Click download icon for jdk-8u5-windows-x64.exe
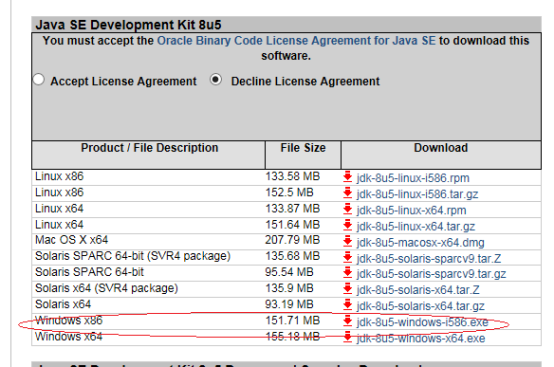This screenshot has height=367, width=554. tap(348, 337)
